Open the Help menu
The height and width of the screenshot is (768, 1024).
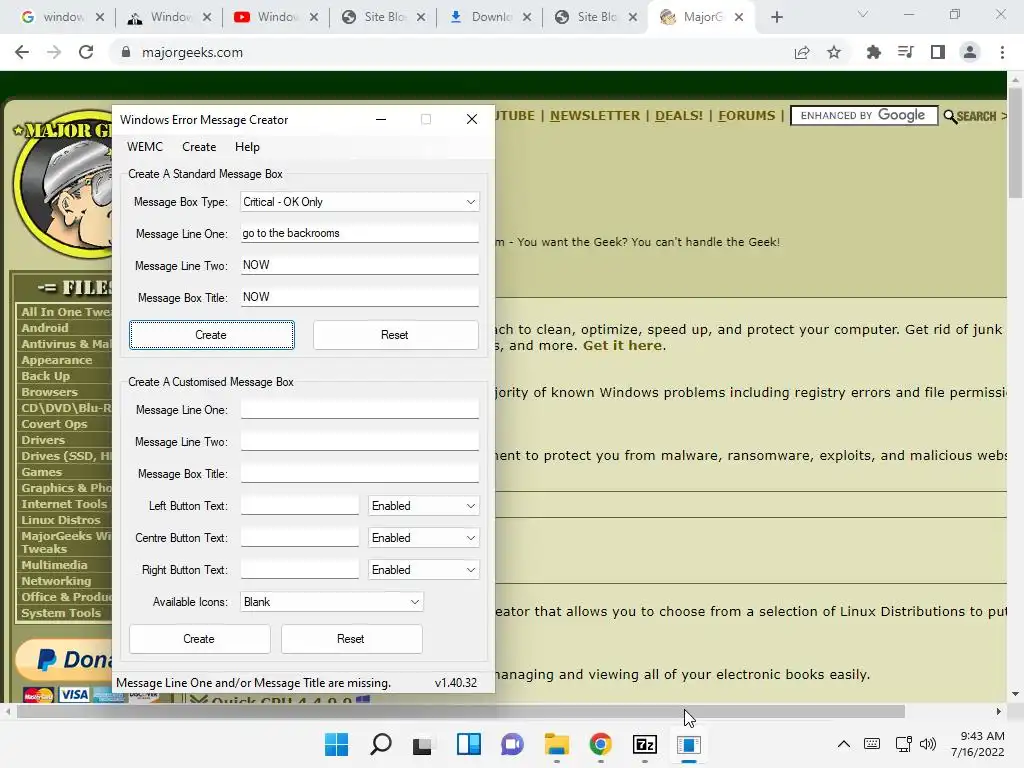coord(248,147)
